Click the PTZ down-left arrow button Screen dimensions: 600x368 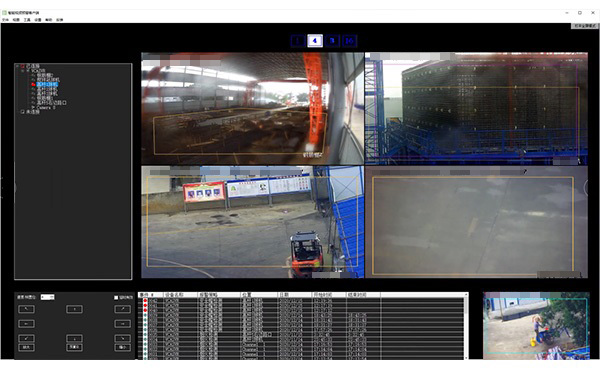[x=26, y=339]
